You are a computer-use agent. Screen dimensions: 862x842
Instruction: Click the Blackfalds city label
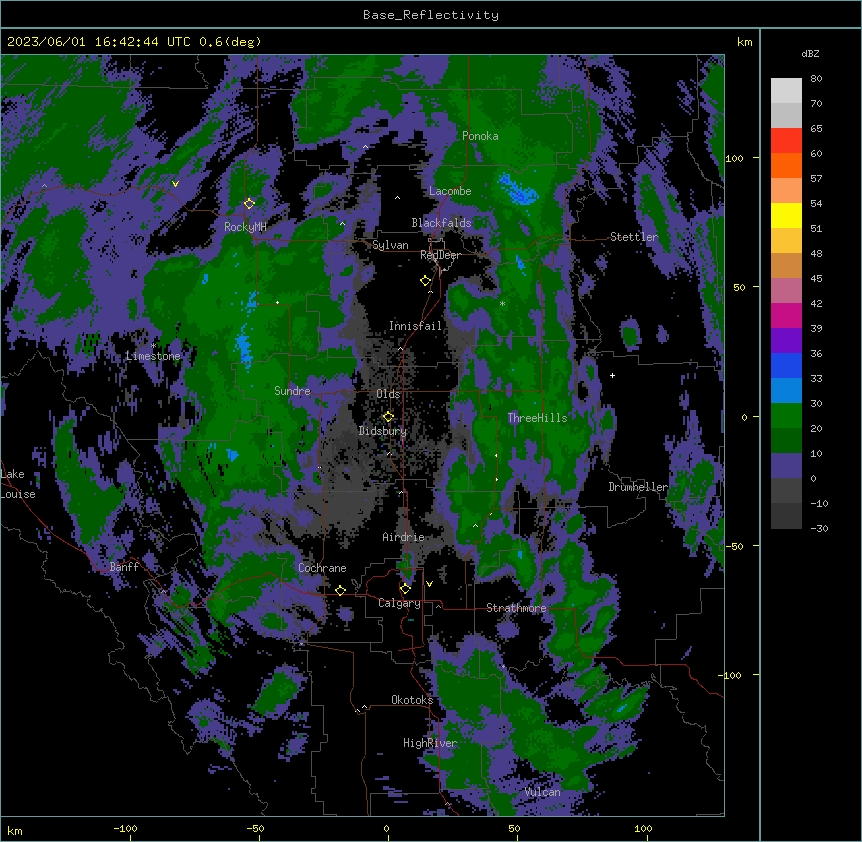click(441, 223)
